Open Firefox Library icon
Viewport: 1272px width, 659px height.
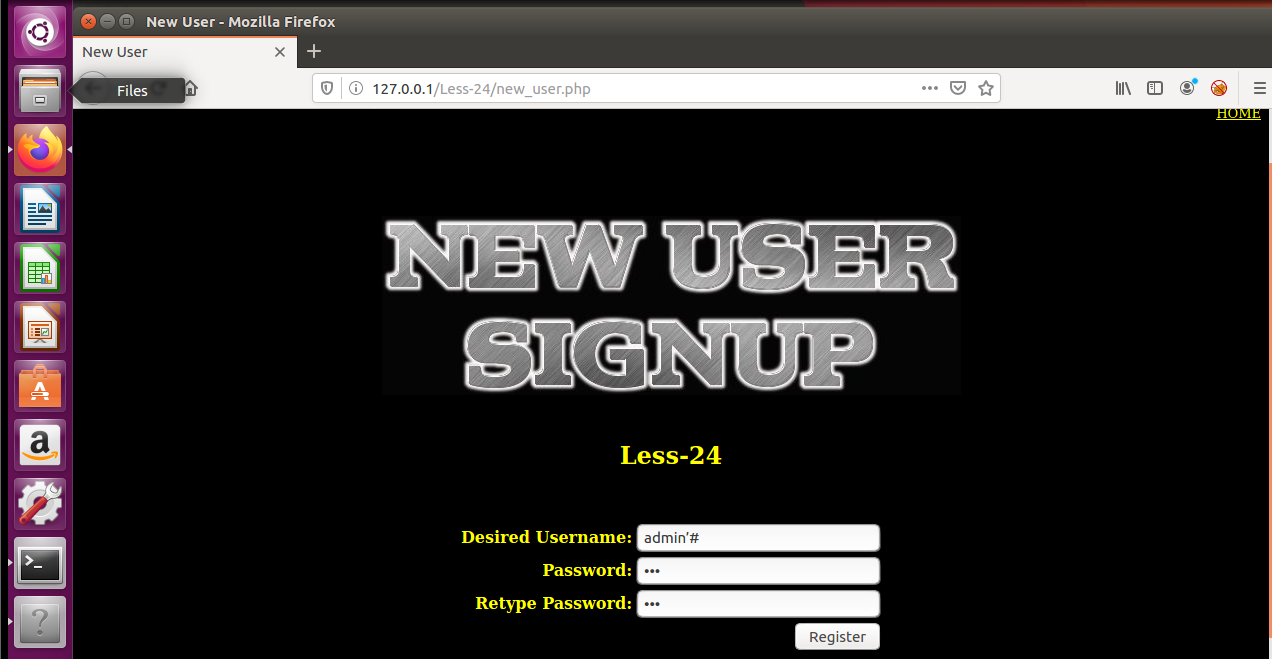(x=1123, y=88)
